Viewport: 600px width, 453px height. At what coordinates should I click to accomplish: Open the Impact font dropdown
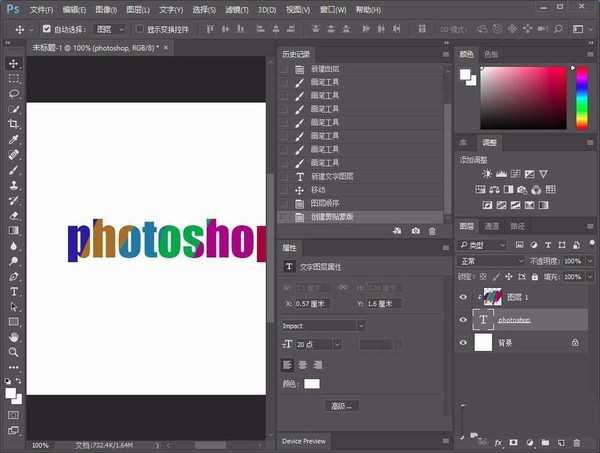click(x=323, y=325)
